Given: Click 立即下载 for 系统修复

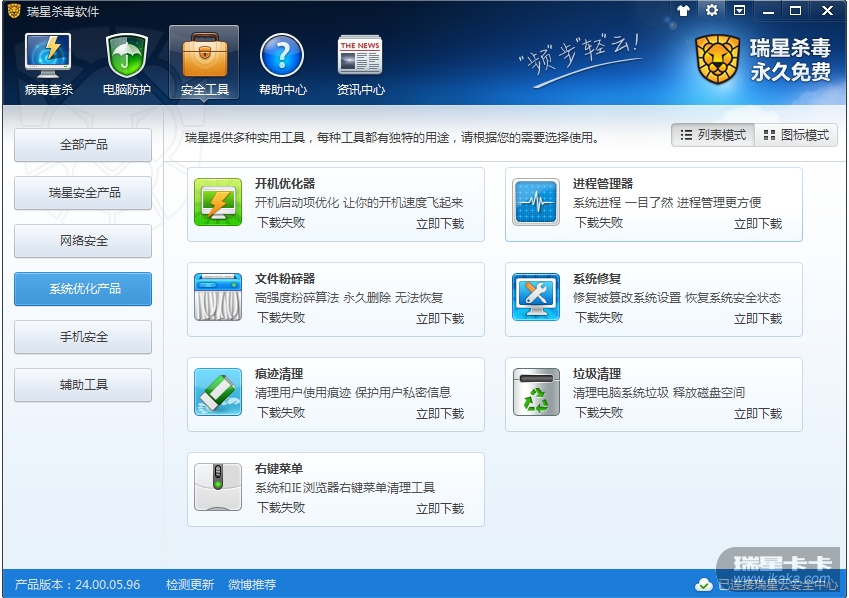Looking at the screenshot, I should [757, 318].
